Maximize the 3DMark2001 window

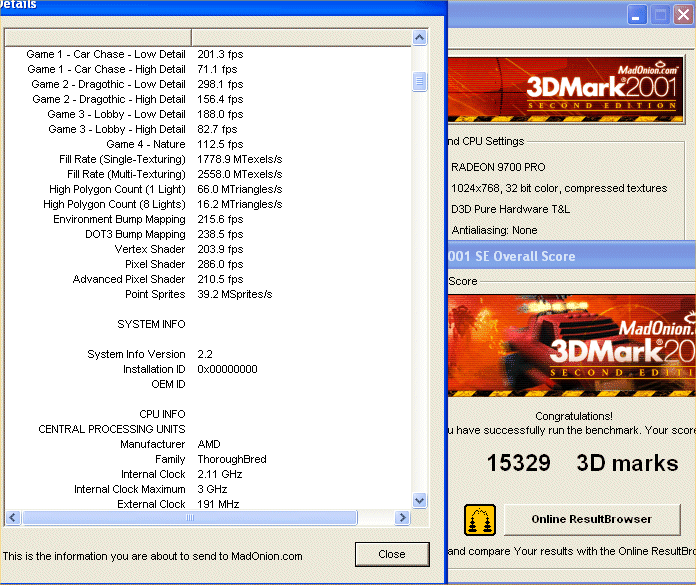(660, 15)
